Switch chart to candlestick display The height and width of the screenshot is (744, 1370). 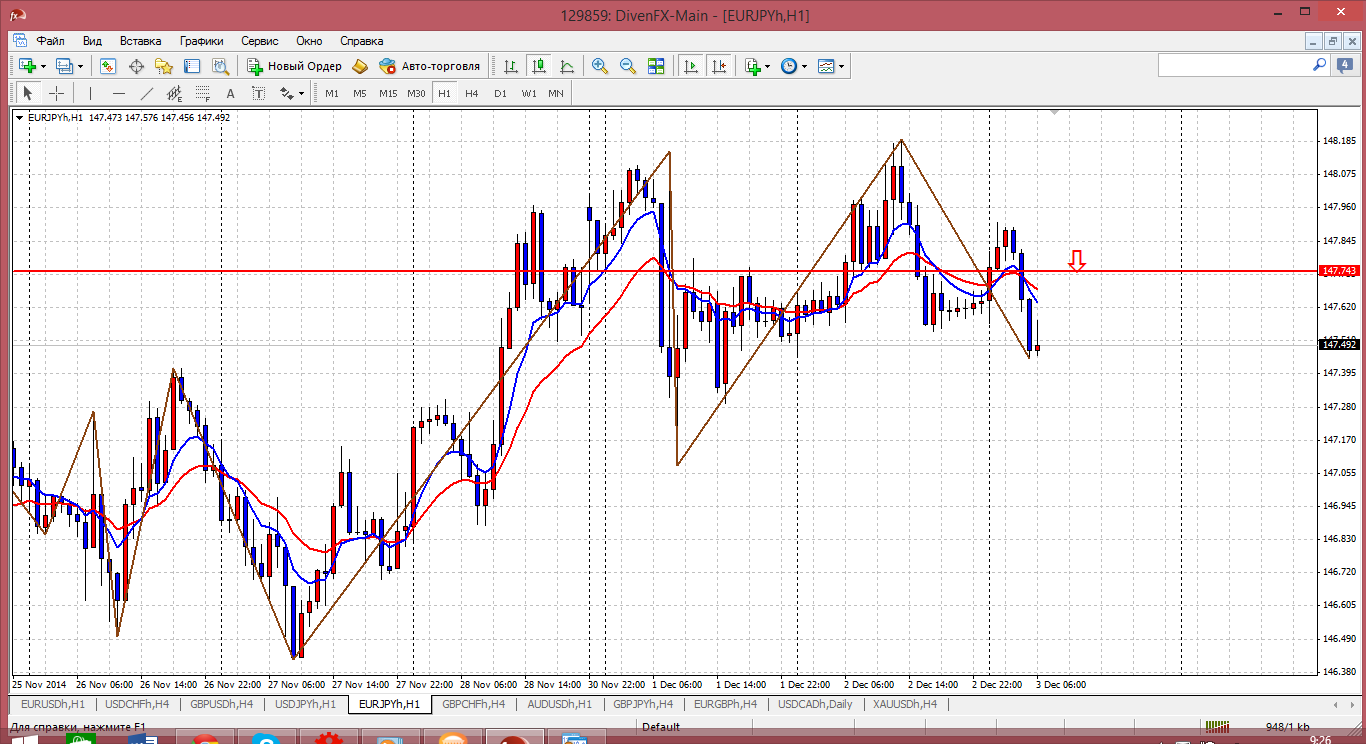[x=539, y=66]
